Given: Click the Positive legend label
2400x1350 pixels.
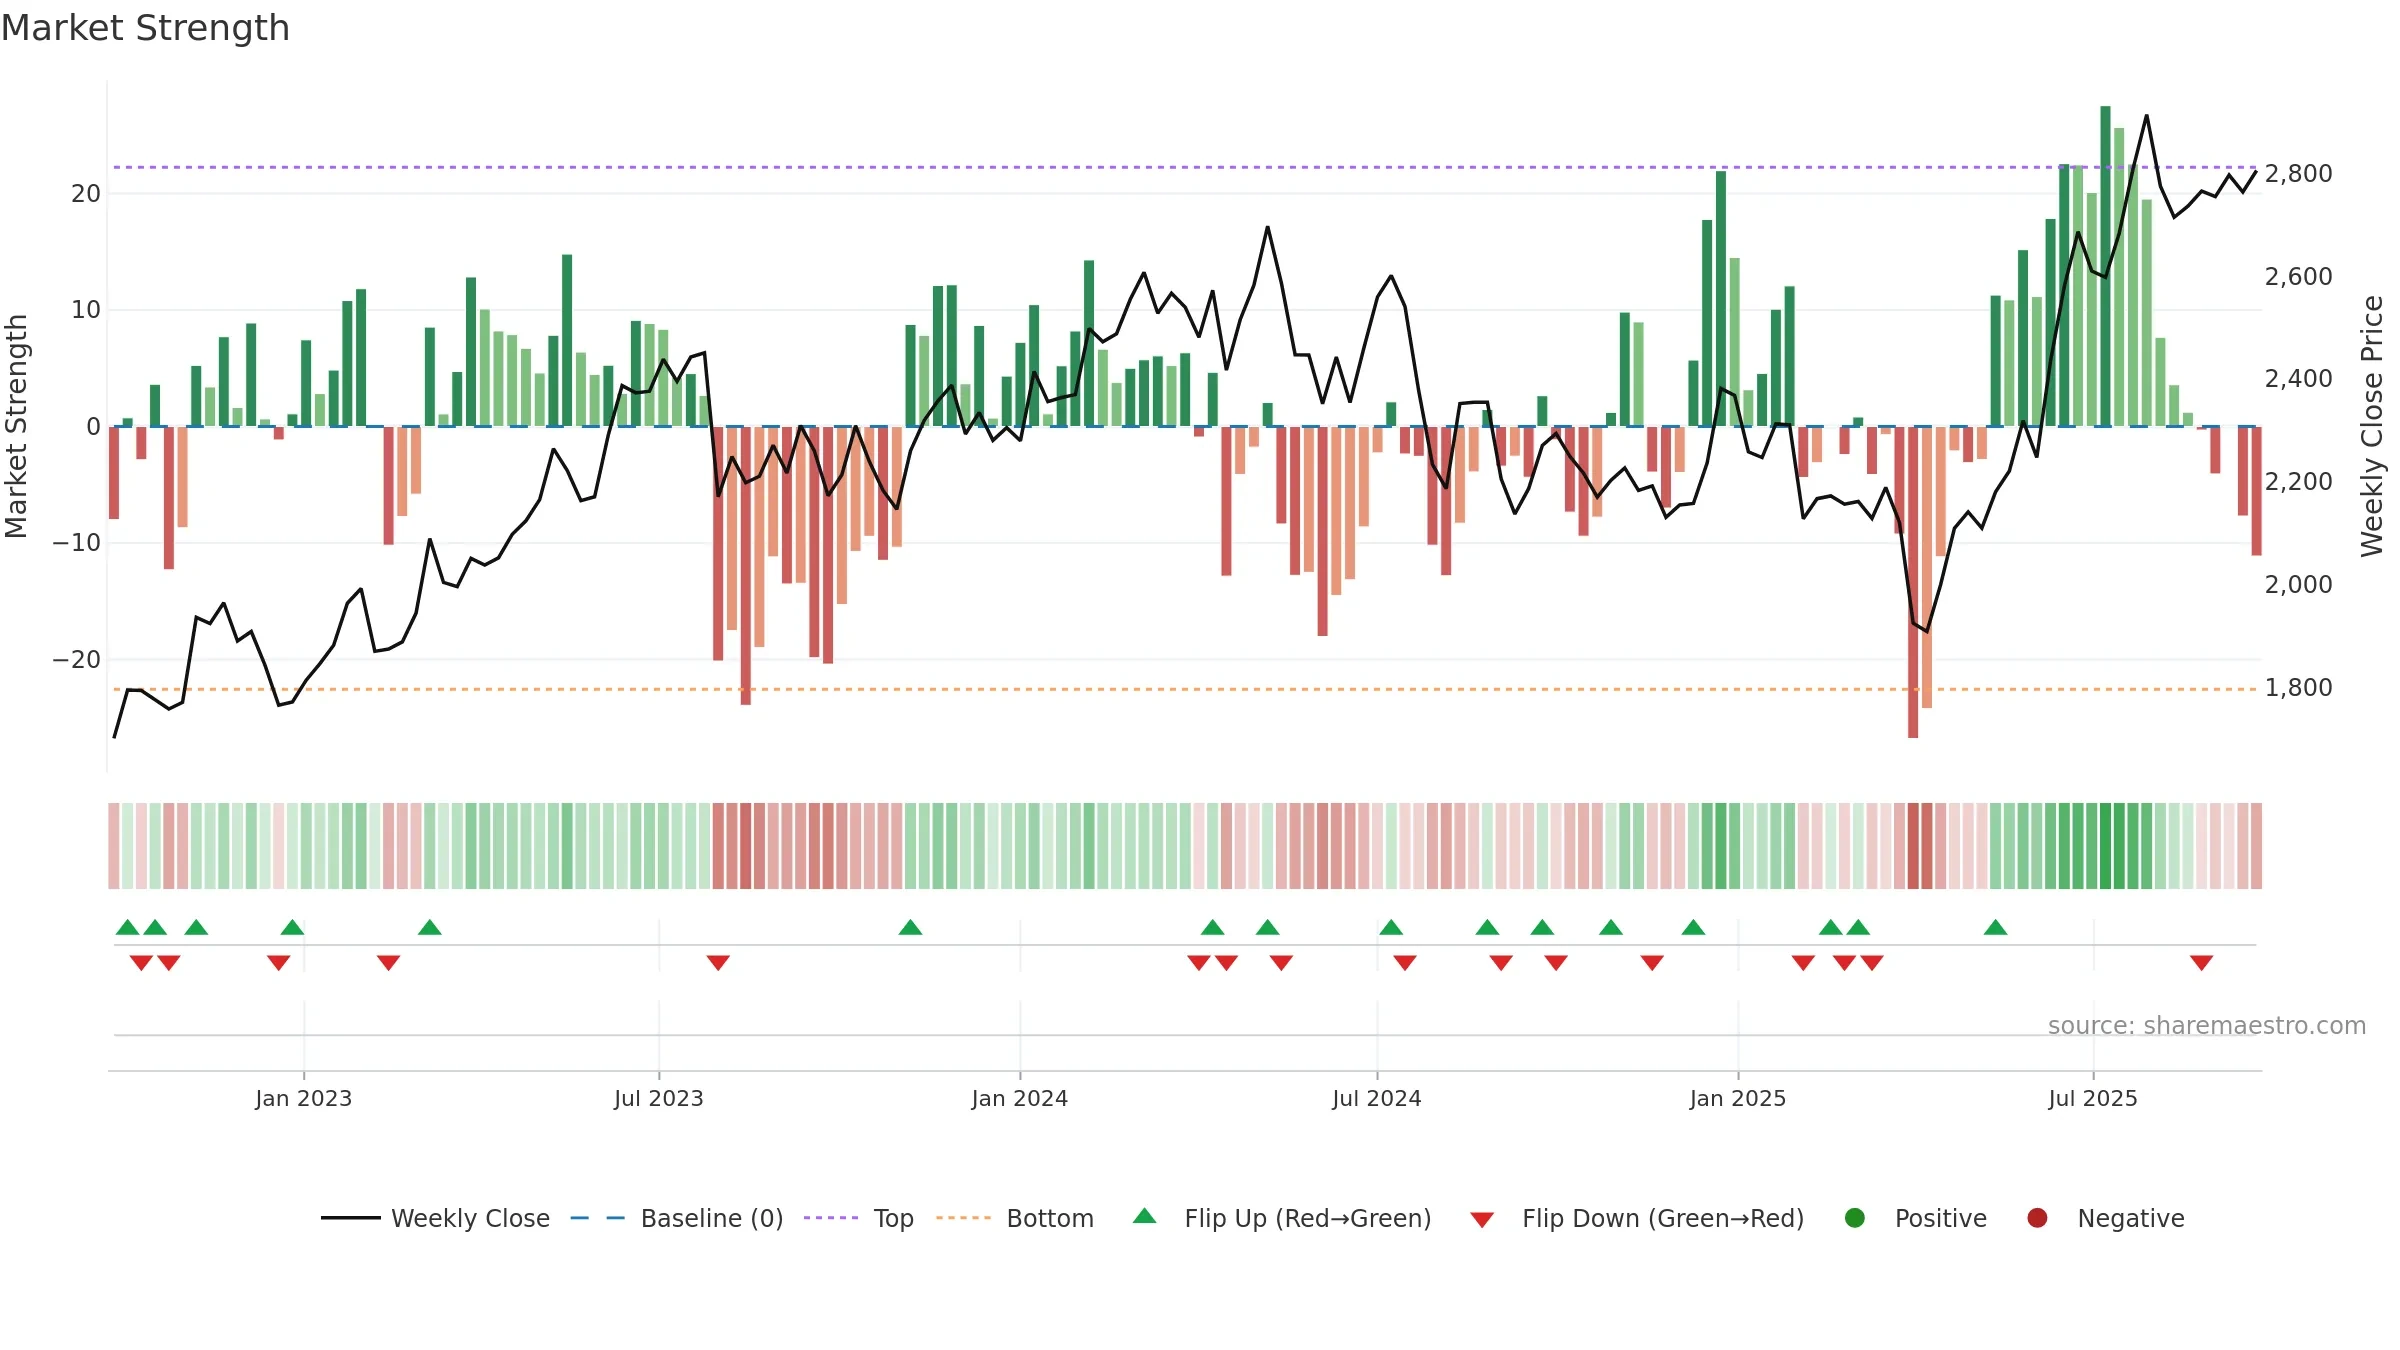Looking at the screenshot, I should [1941, 1218].
